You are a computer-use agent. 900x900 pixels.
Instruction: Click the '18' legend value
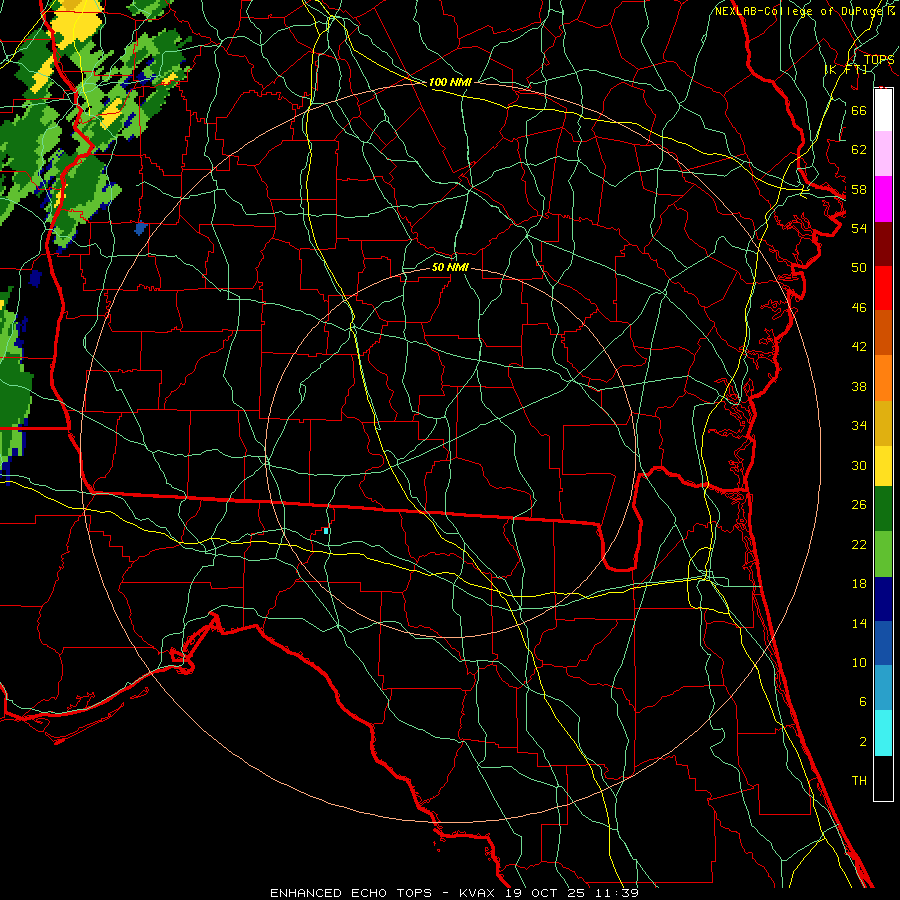859,584
